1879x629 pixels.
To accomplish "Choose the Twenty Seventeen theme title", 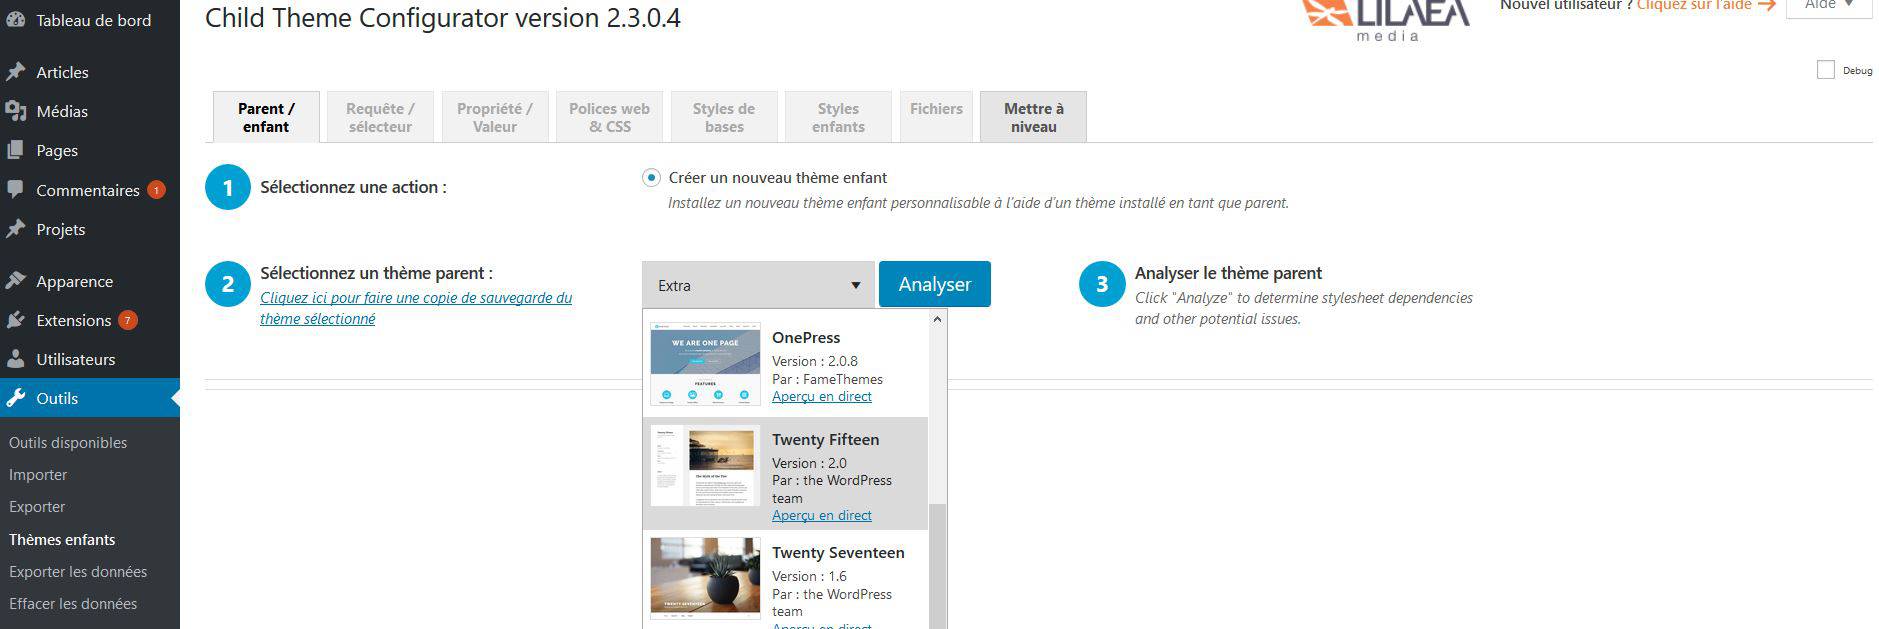I will click(x=838, y=553).
